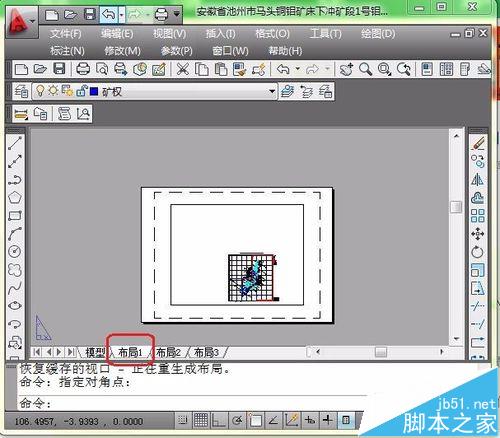
Task: Expand the standard toolbar redo dropdown arrow
Action: (x=327, y=69)
